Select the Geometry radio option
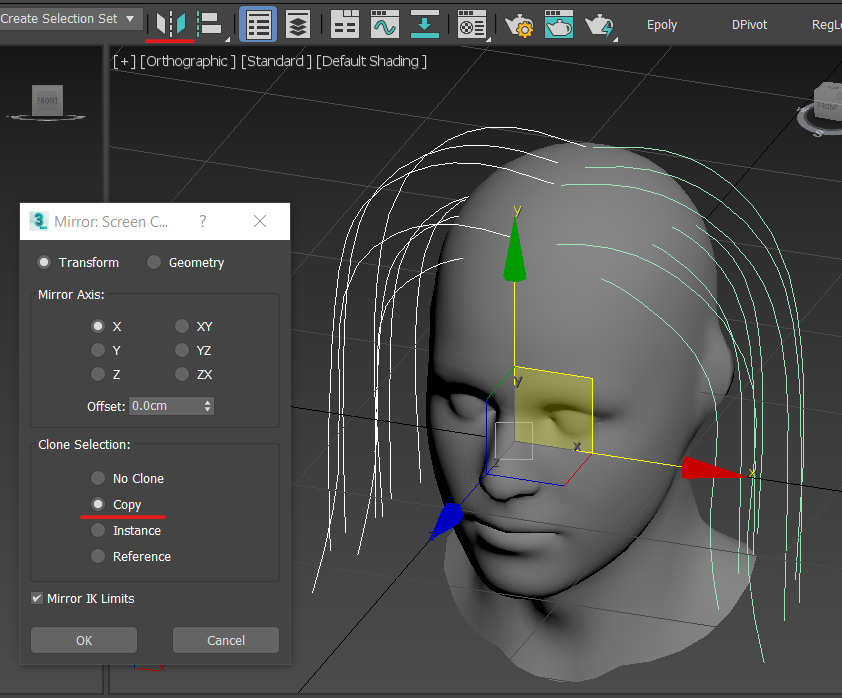Viewport: 842px width, 698px height. [154, 263]
